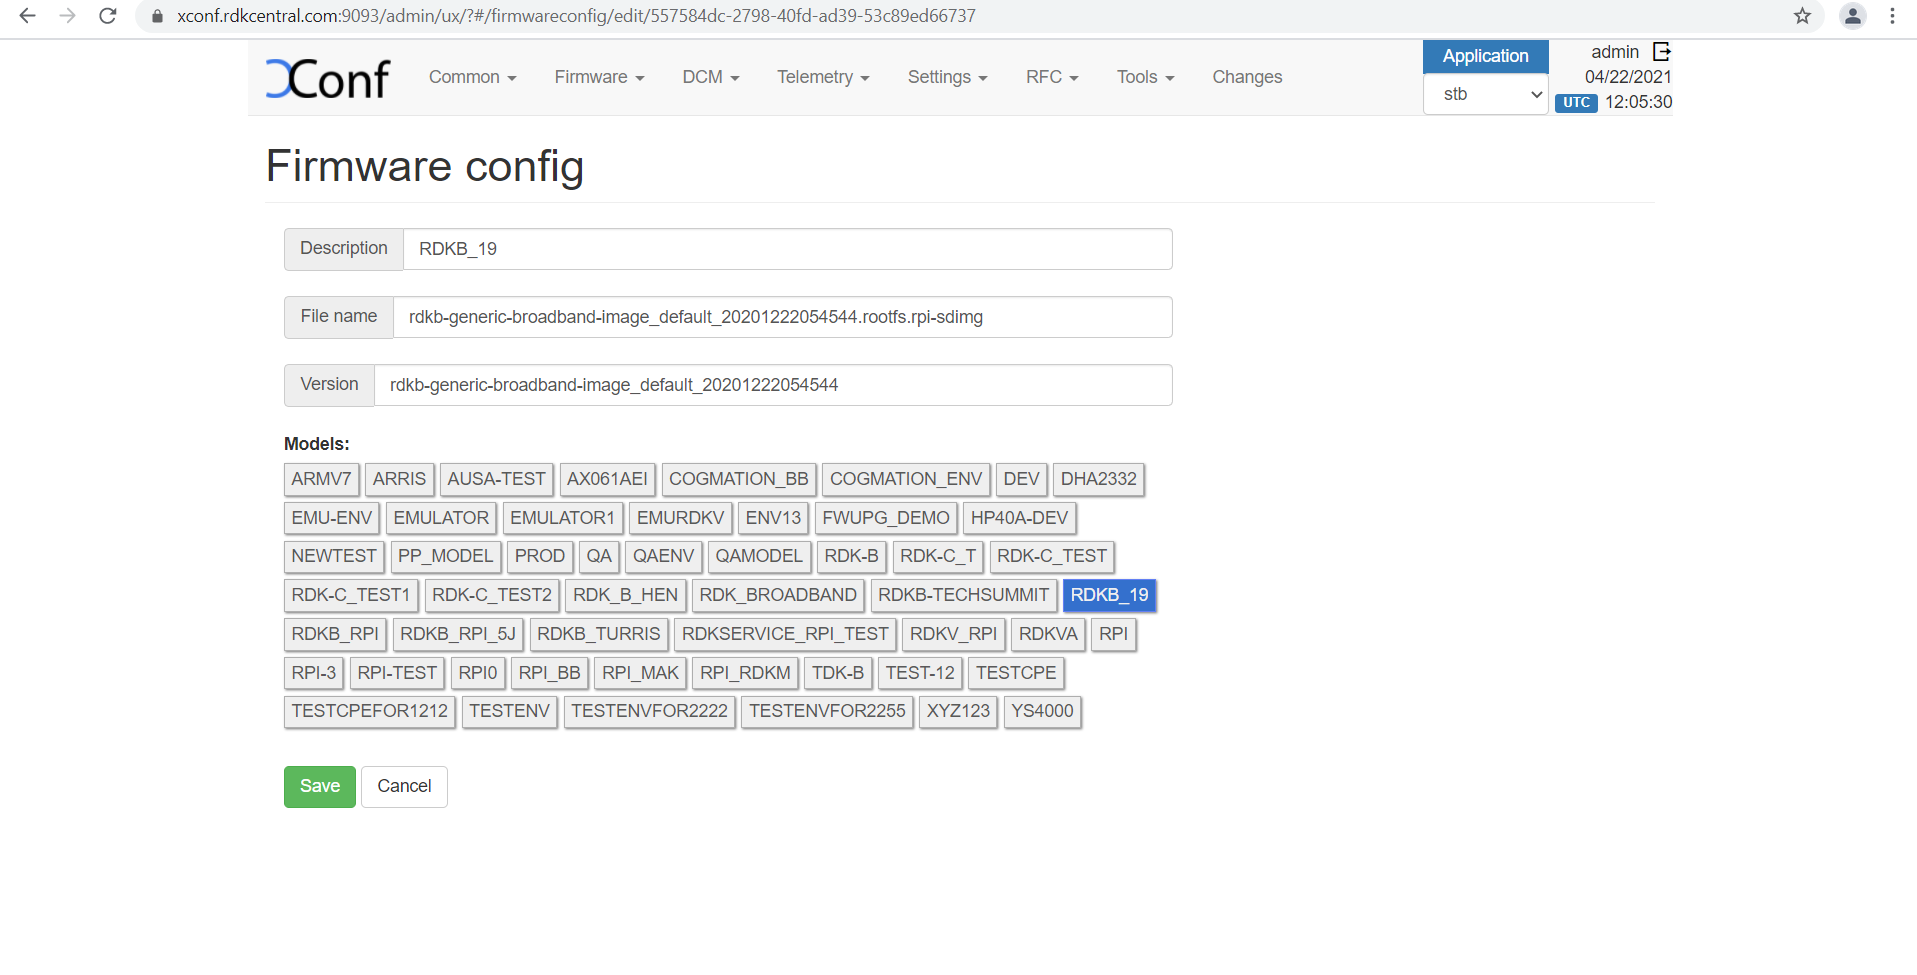Reload the page with browser refresh icon
This screenshot has height=975, width=1917.
(108, 16)
